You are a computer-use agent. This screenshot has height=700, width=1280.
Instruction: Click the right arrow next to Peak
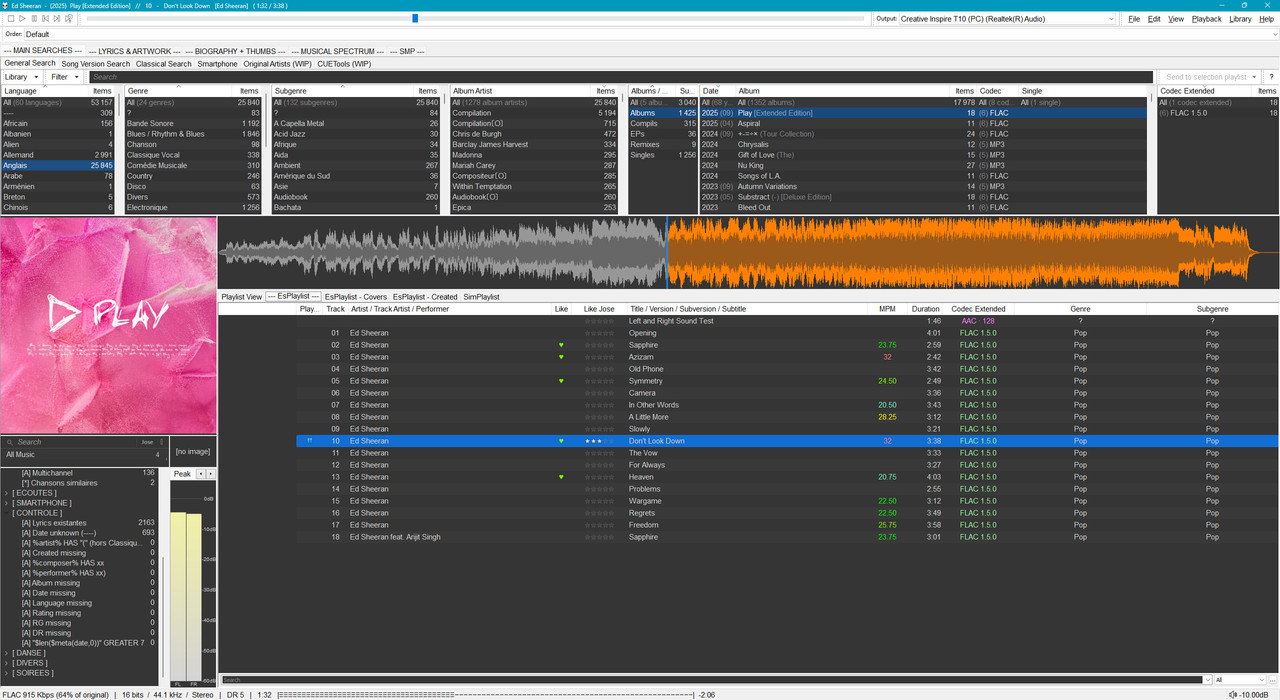click(210, 474)
